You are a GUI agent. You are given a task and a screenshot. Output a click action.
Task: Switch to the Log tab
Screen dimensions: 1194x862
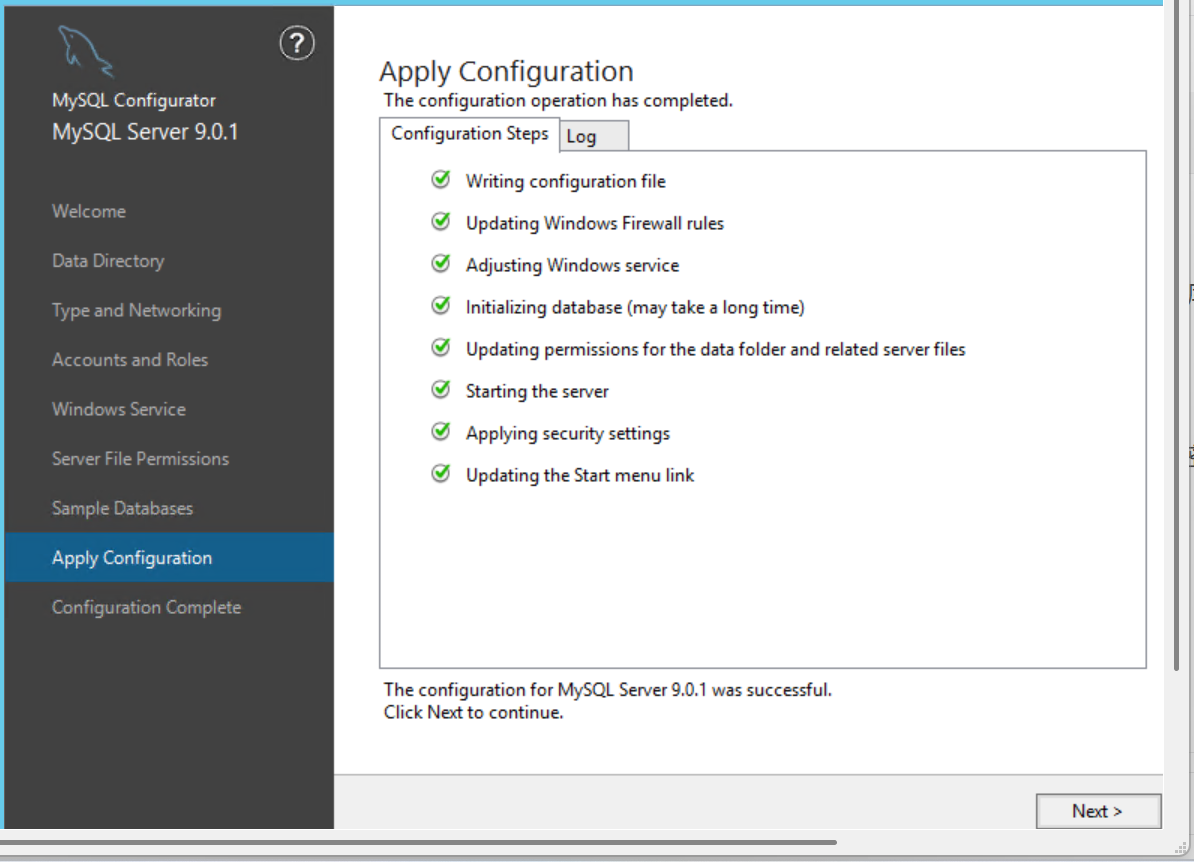coord(594,136)
